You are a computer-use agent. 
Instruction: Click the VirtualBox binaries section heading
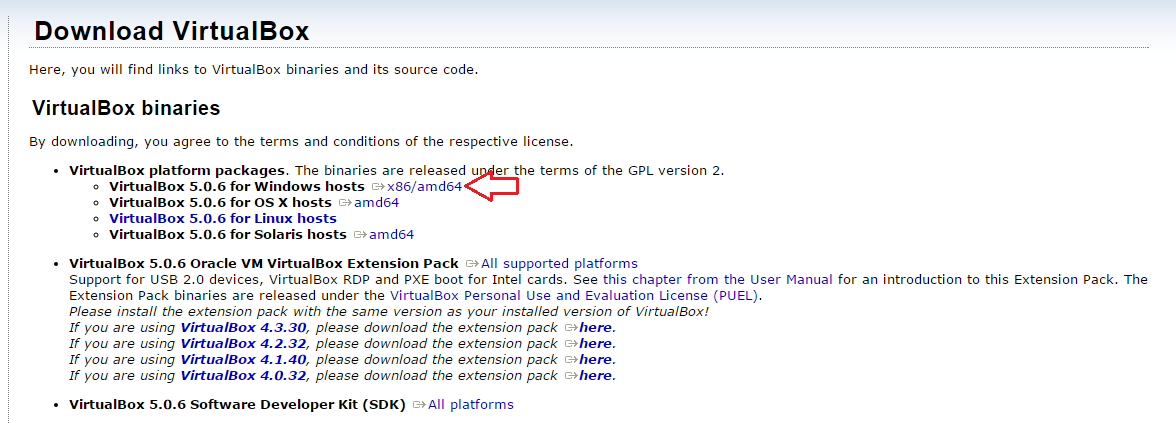(x=126, y=108)
